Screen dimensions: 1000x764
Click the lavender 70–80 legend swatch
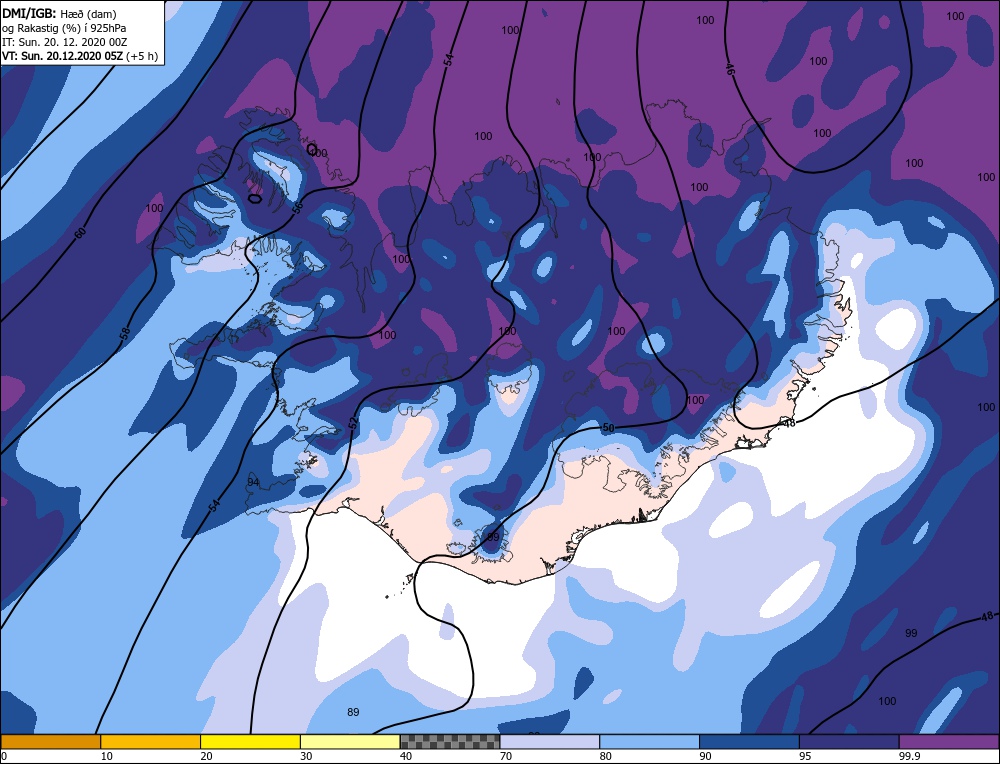(x=550, y=742)
